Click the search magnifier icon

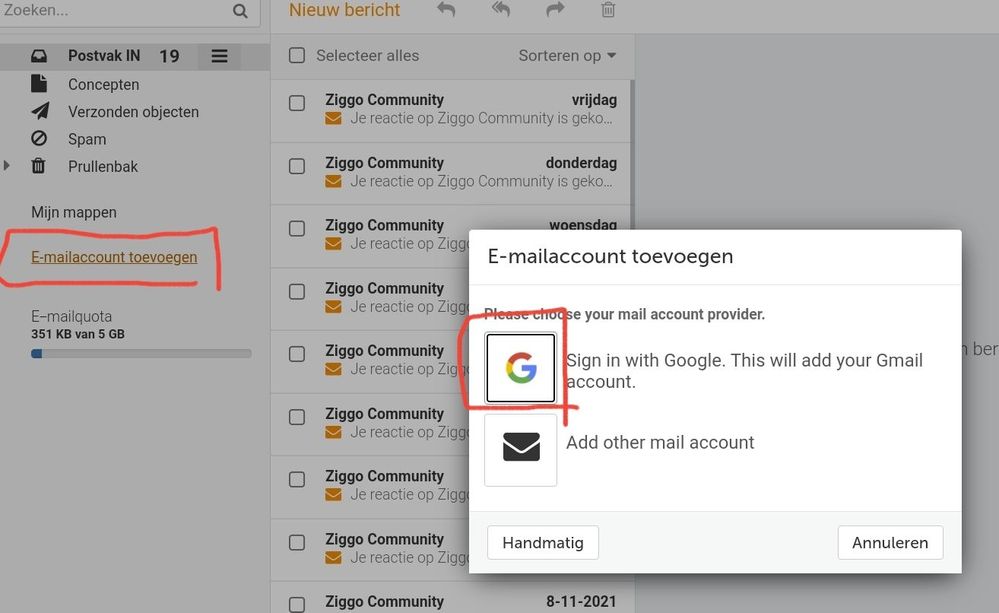tap(240, 11)
